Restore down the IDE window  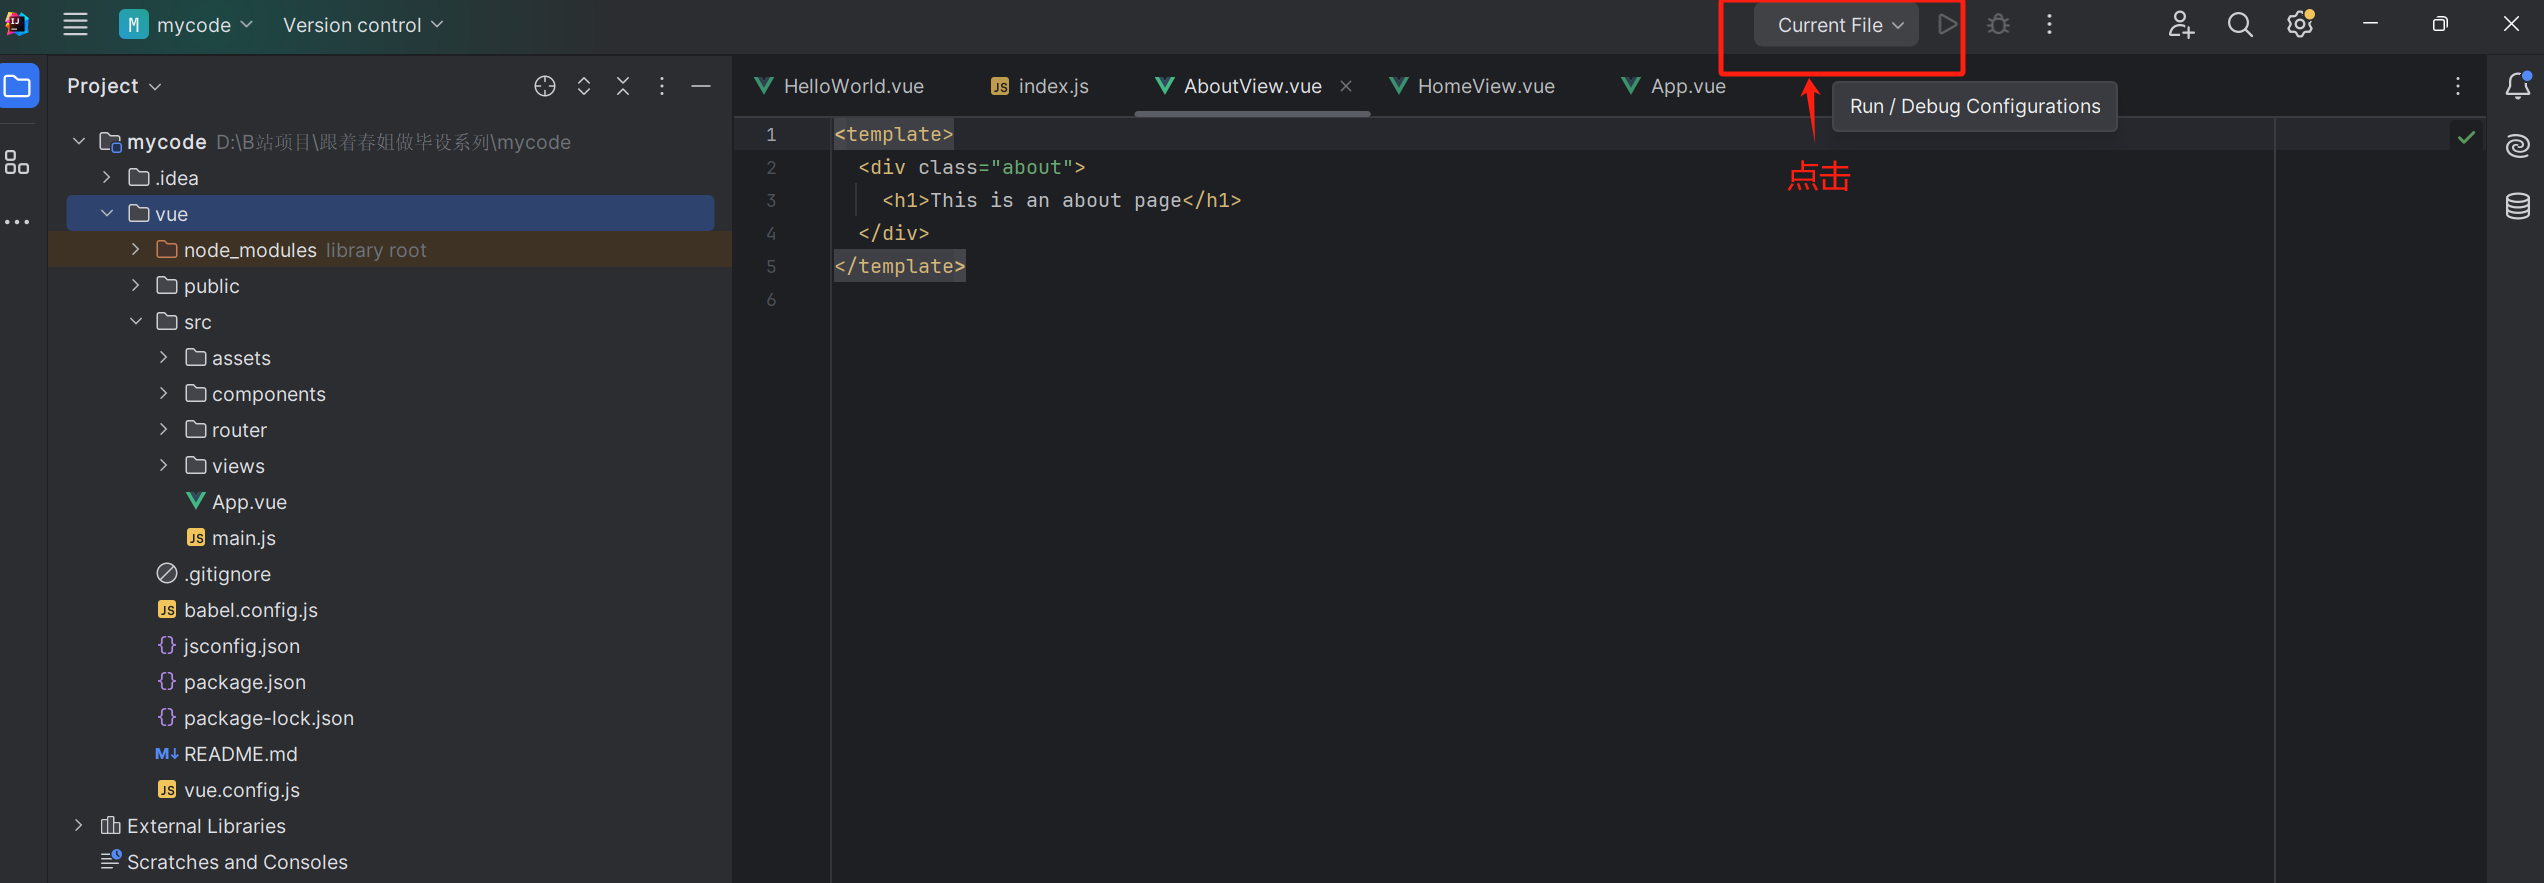pos(2440,24)
